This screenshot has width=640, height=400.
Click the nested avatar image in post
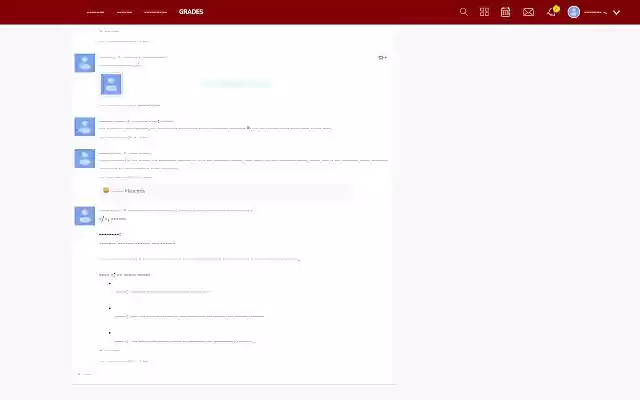(111, 84)
